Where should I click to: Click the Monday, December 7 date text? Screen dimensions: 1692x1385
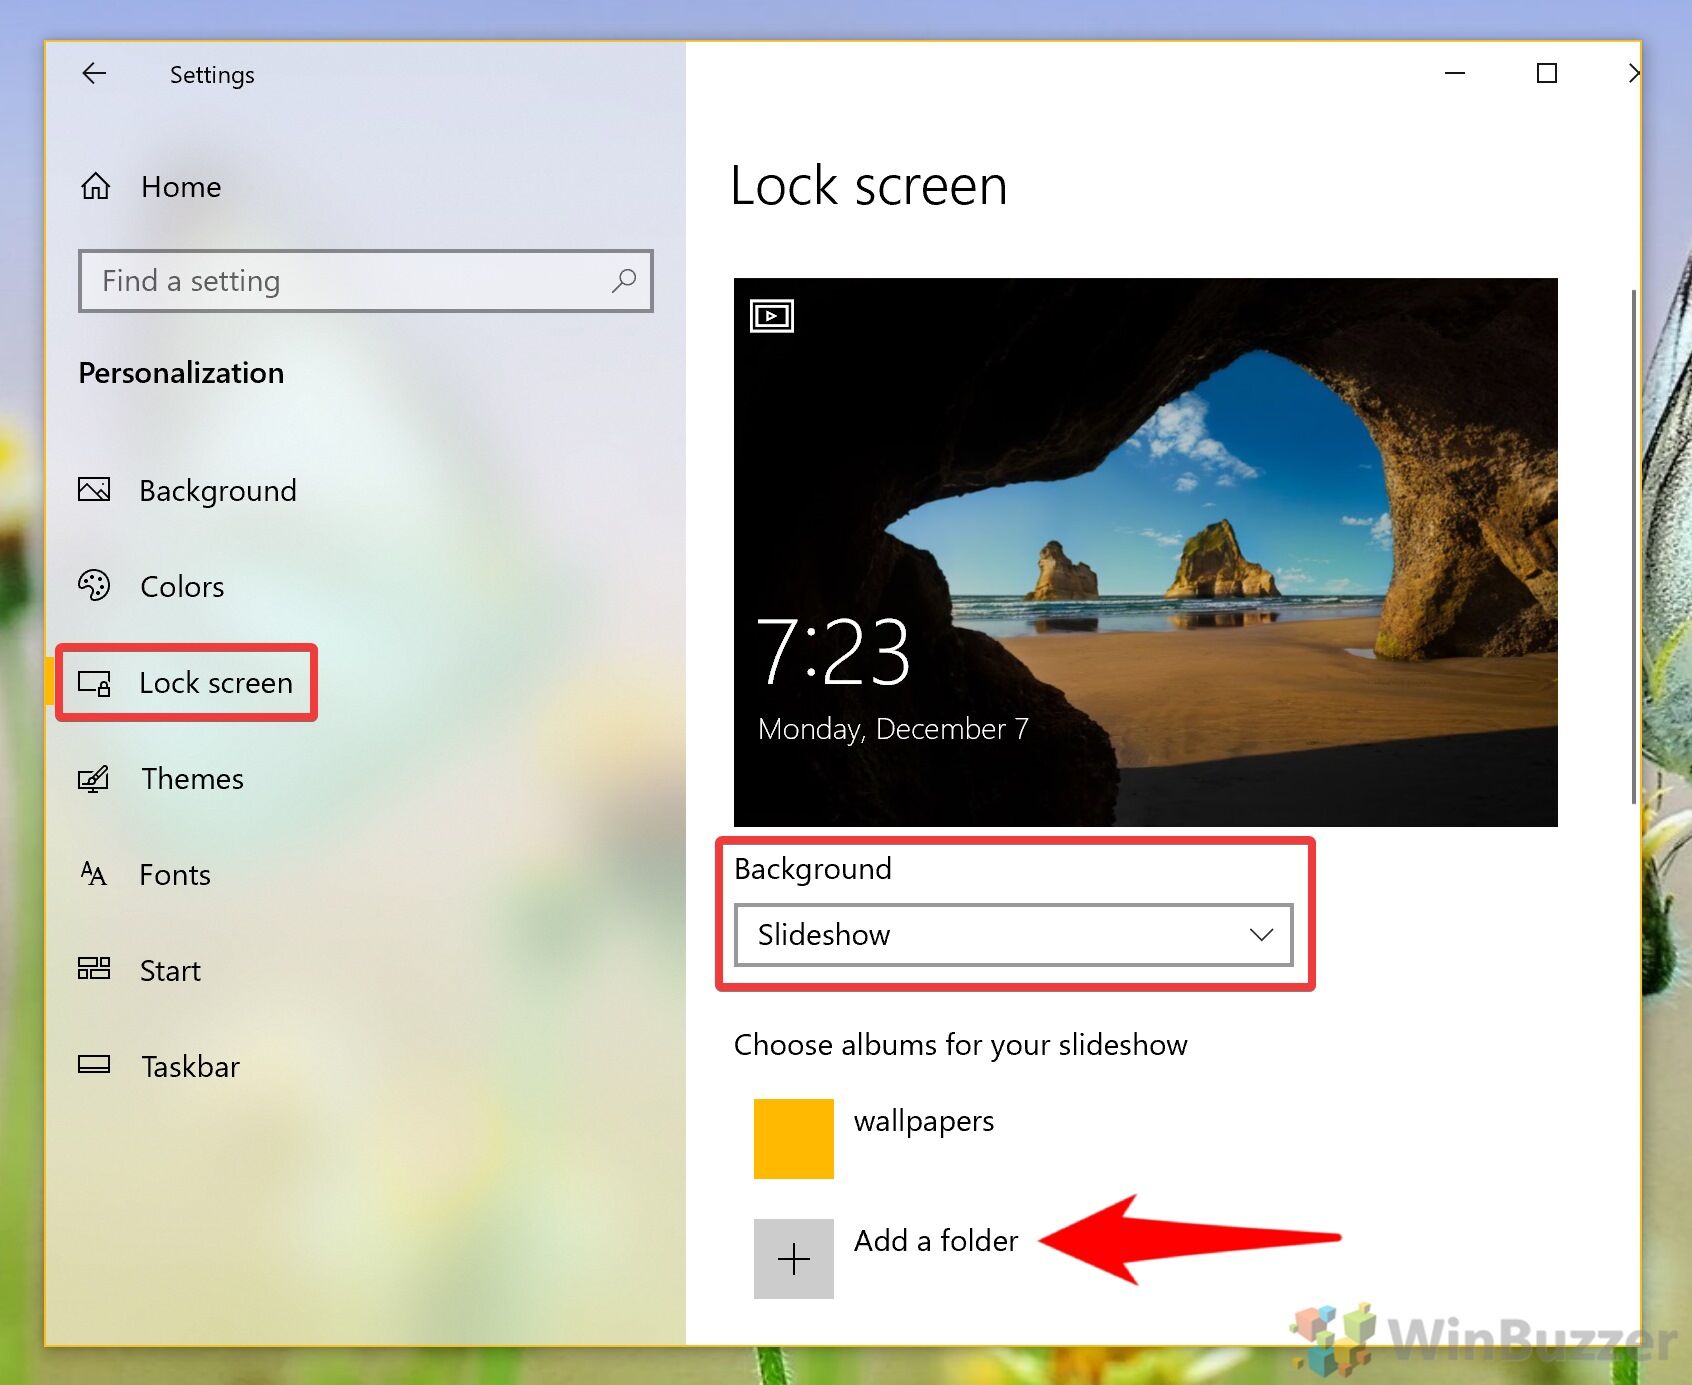pyautogui.click(x=893, y=729)
